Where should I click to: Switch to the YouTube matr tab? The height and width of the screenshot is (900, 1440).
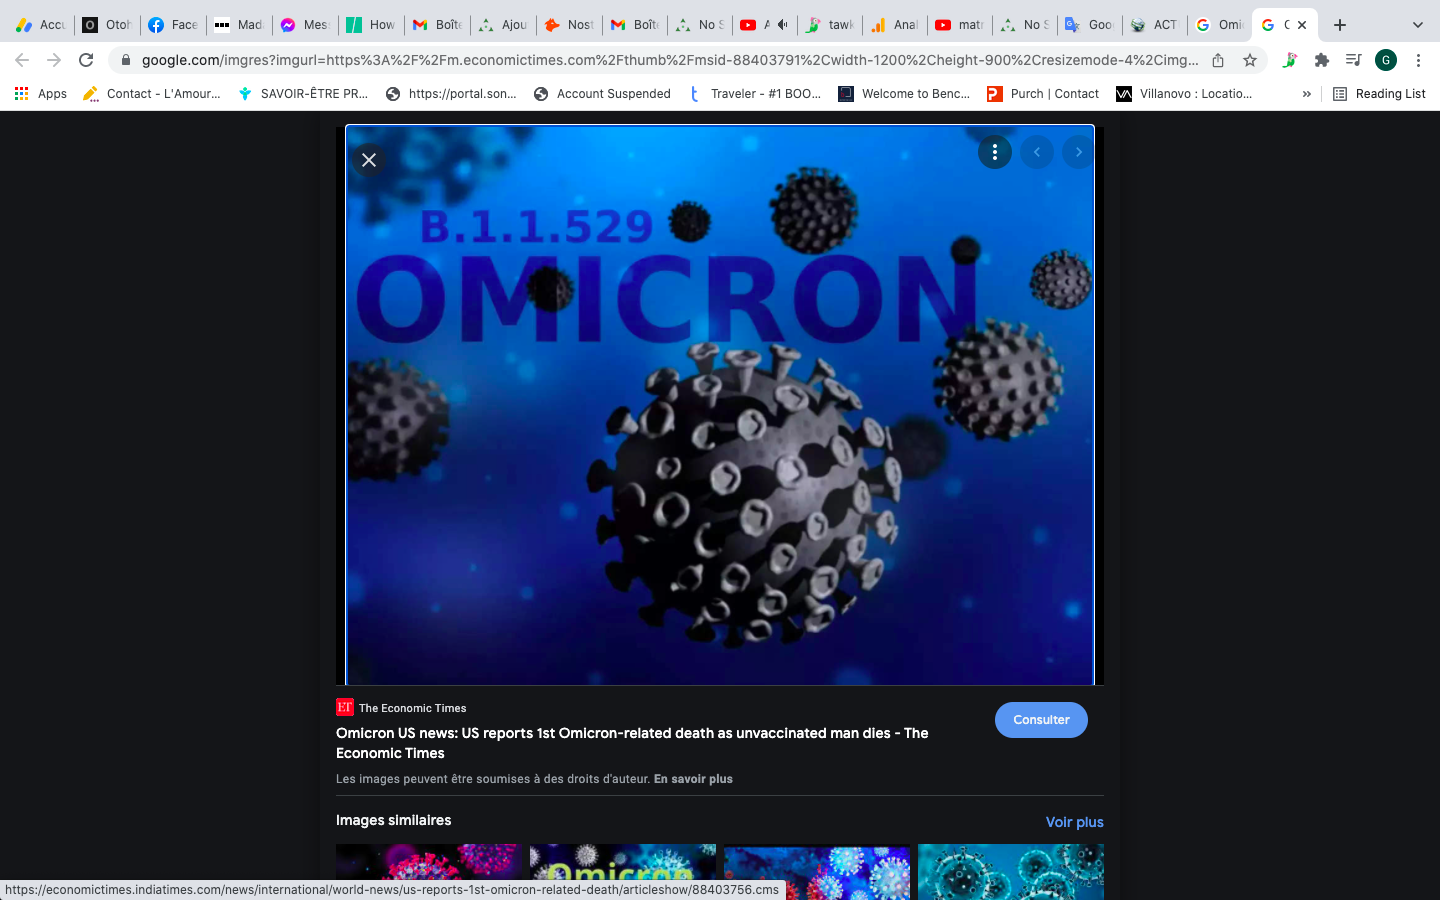(961, 25)
